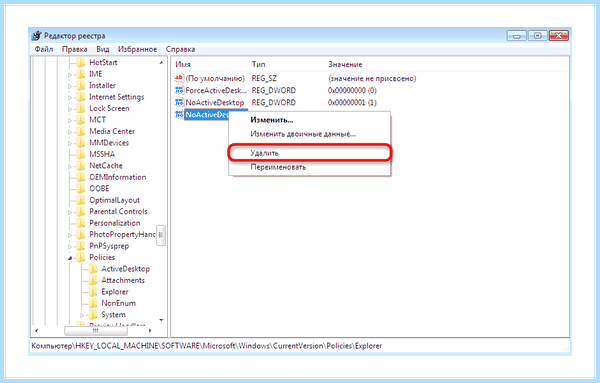Collapse the Policies tree node
600x383 pixels.
[x=70, y=258]
